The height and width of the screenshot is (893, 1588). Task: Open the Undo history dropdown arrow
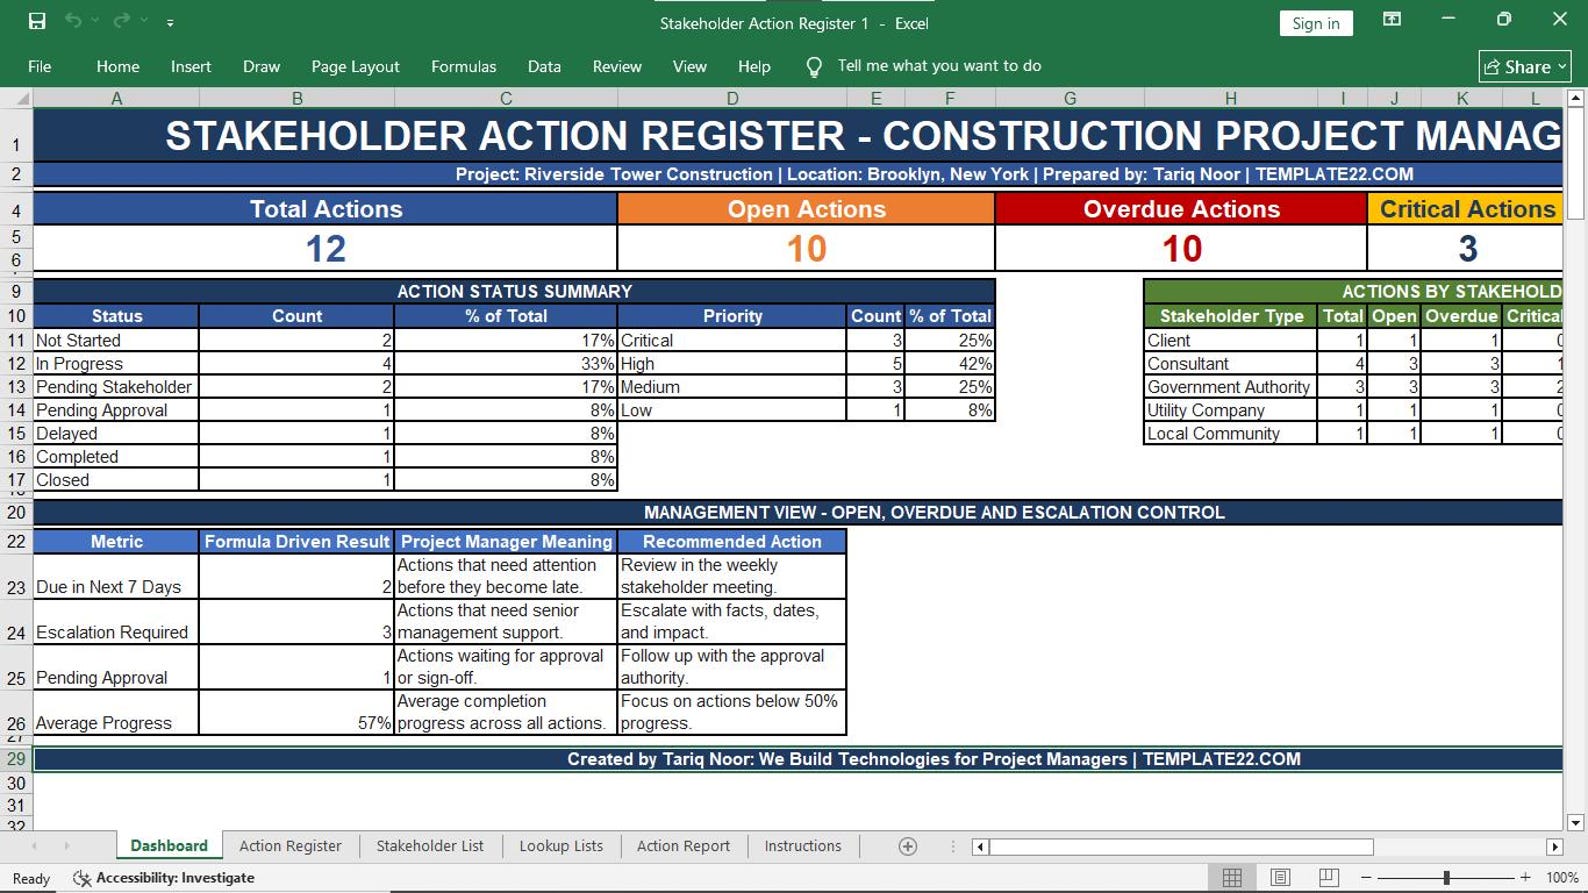tap(96, 21)
